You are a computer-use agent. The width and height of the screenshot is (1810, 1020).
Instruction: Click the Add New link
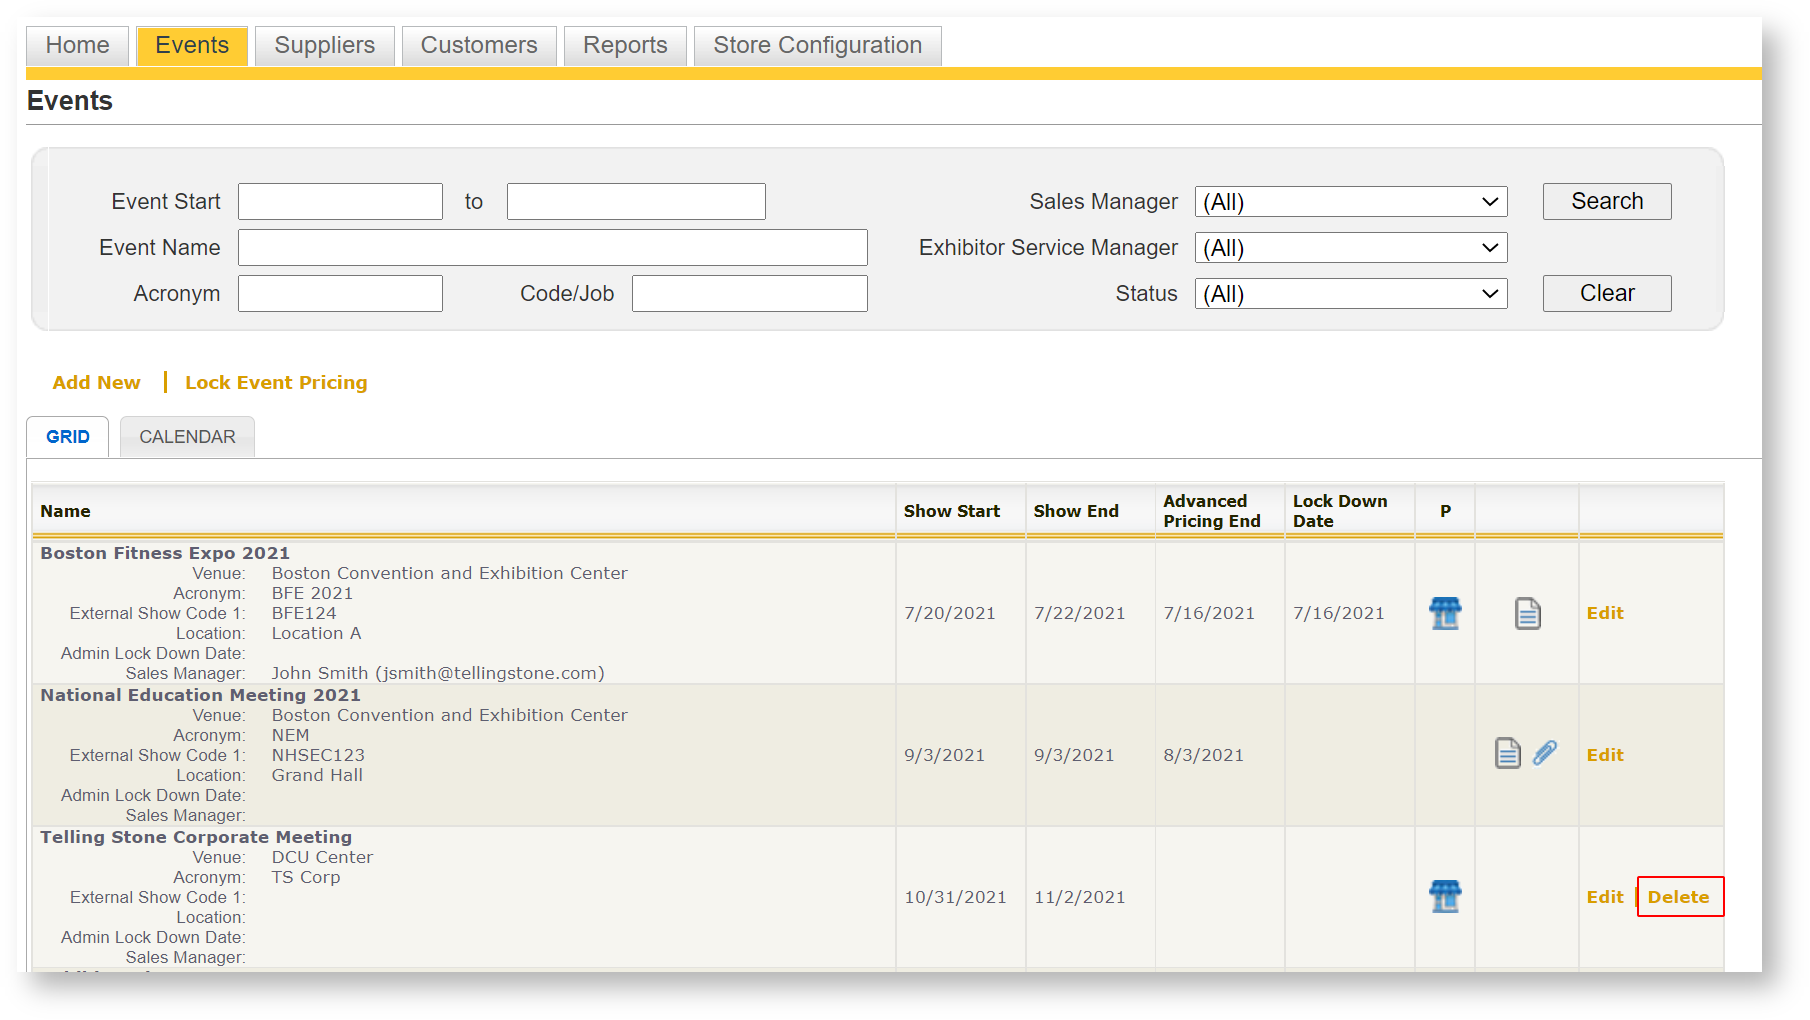click(96, 383)
